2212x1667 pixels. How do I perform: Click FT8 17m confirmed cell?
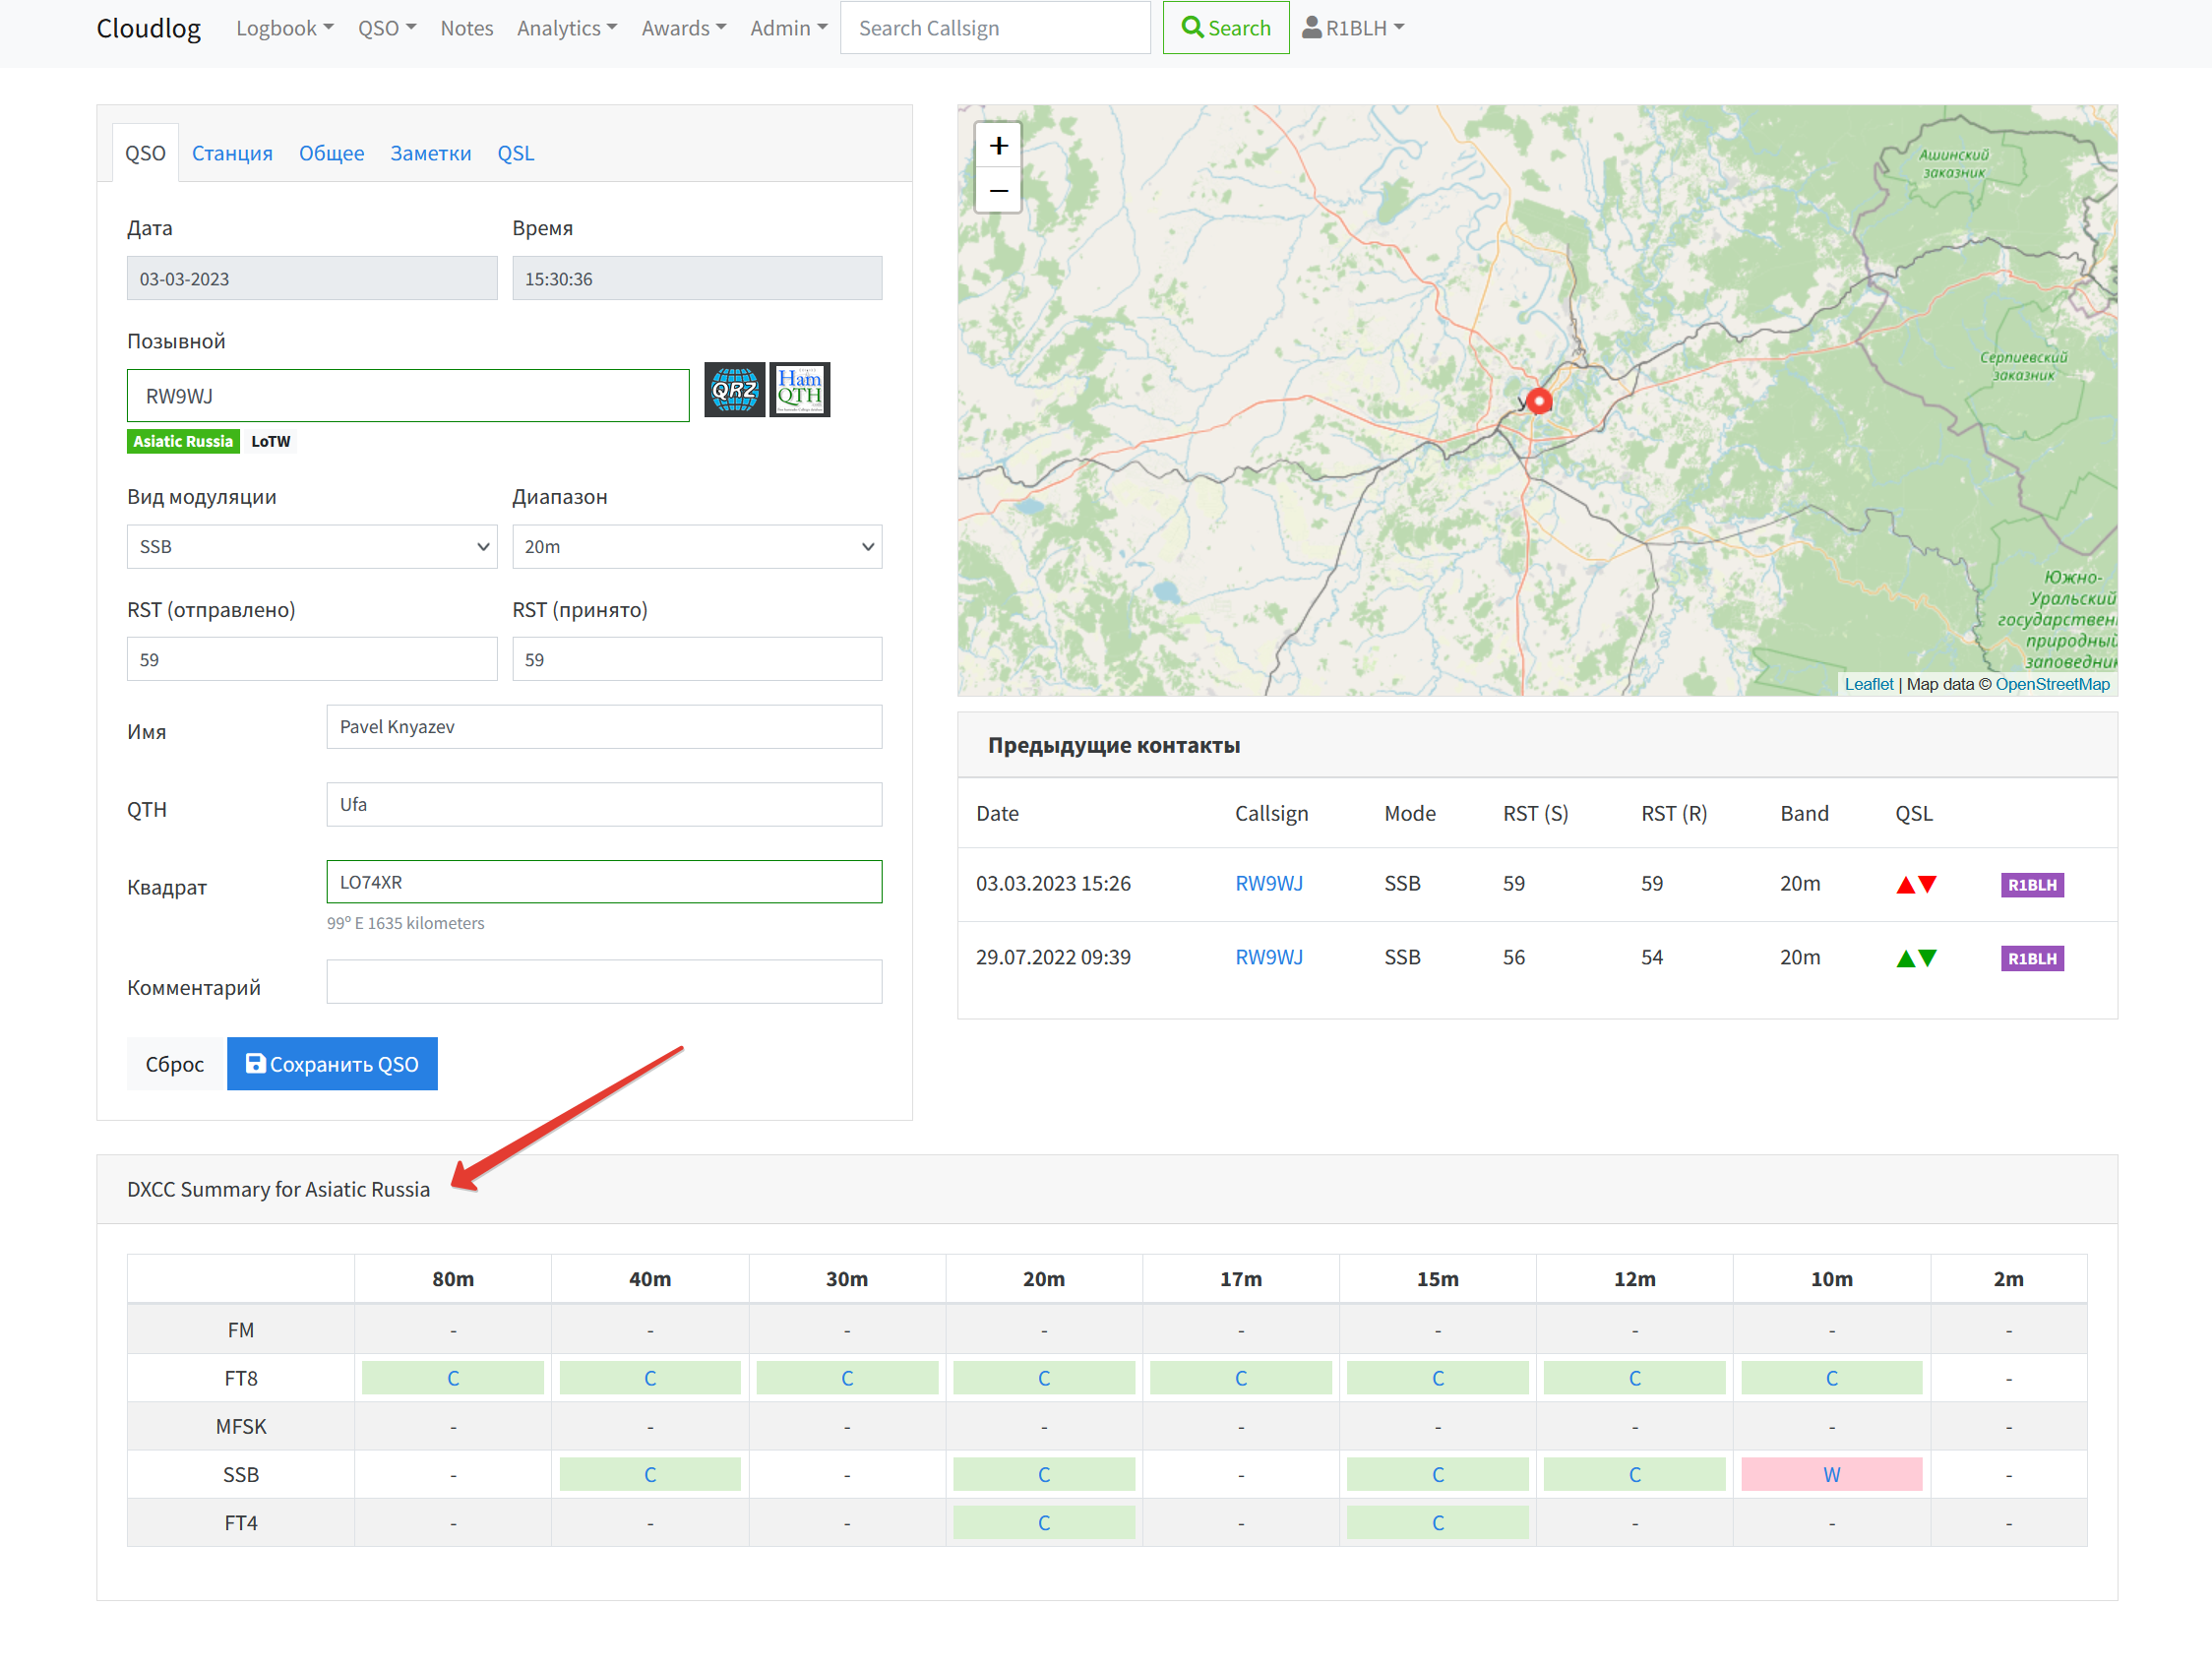(x=1241, y=1379)
